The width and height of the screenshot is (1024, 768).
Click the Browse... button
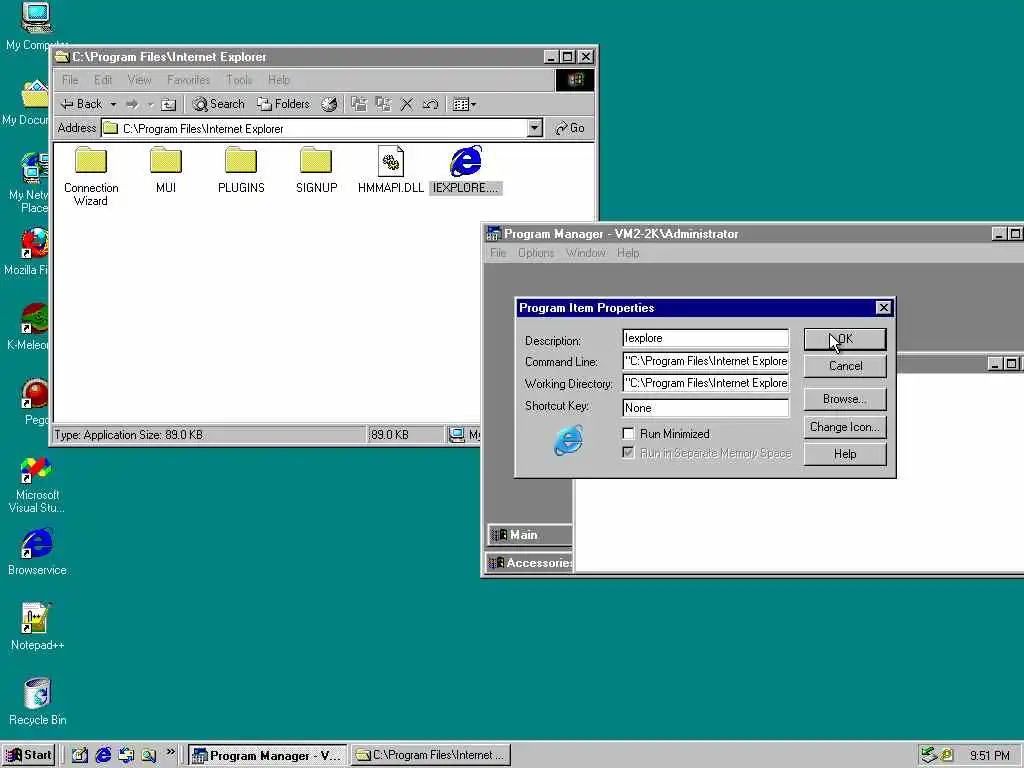tap(845, 399)
